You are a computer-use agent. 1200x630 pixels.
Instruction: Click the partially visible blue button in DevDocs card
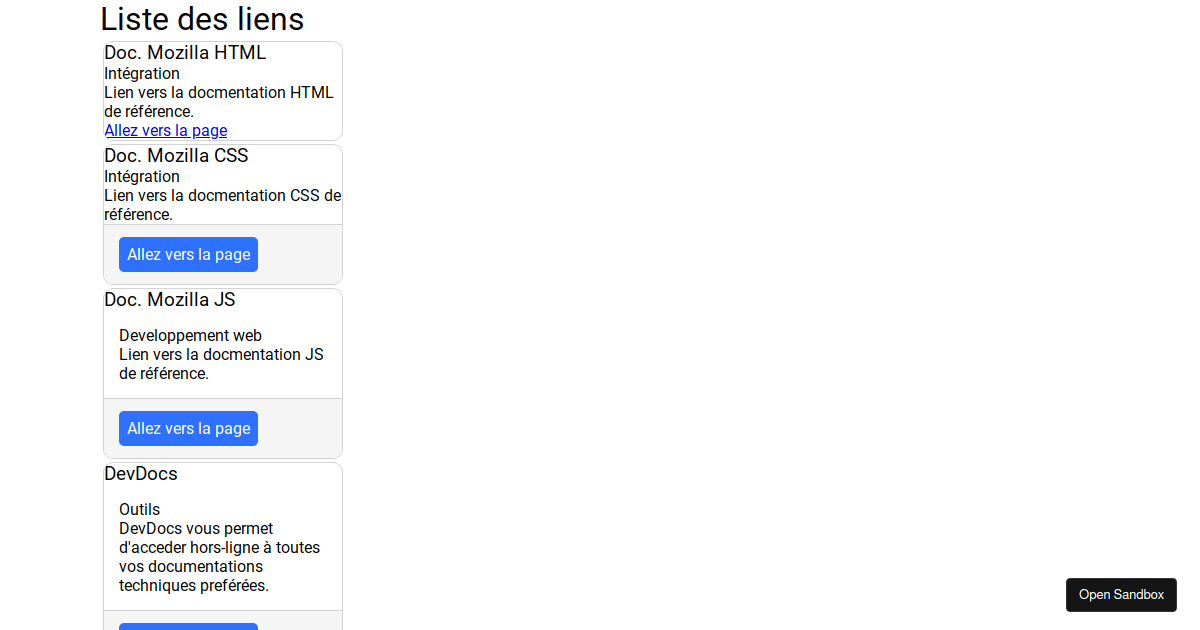(x=188, y=626)
